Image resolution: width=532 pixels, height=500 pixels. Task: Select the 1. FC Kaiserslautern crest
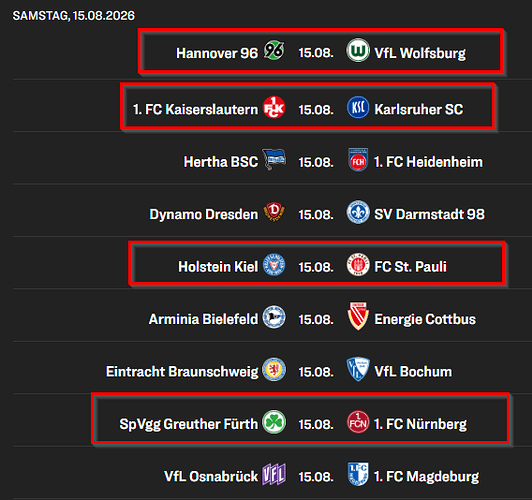[274, 107]
